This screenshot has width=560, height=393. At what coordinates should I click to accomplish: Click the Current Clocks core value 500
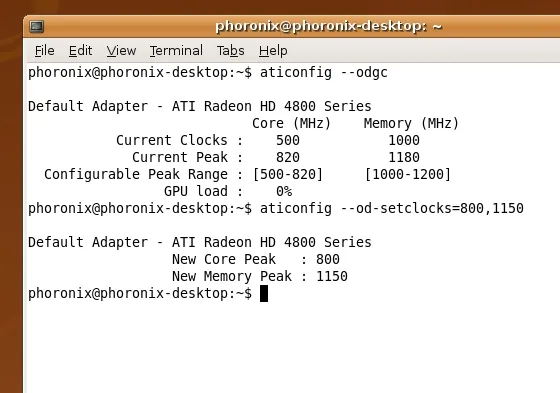tap(288, 140)
